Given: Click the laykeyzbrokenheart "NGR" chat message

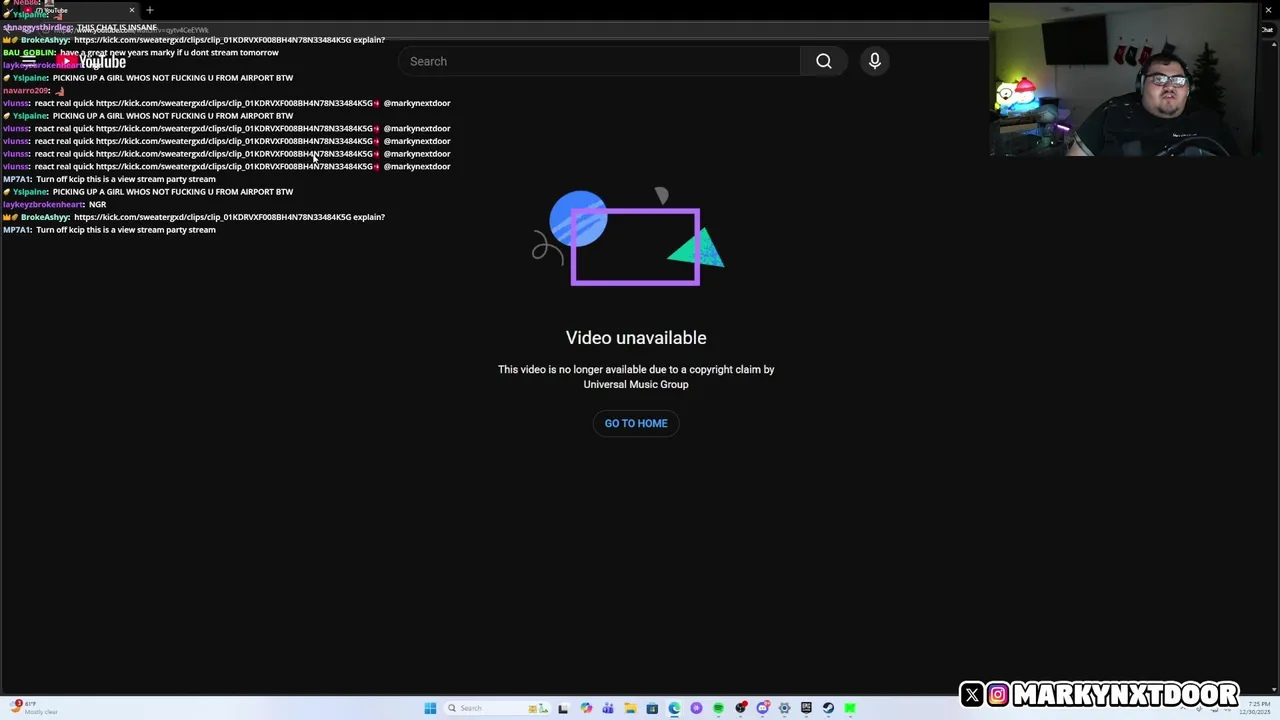Looking at the screenshot, I should 54,204.
